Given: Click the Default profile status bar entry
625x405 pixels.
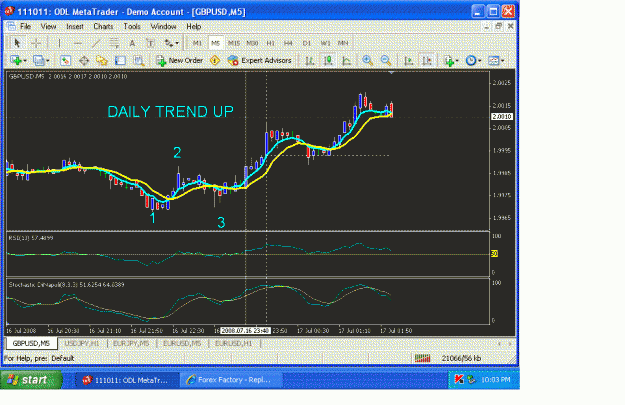Looking at the screenshot, I should coord(63,358).
